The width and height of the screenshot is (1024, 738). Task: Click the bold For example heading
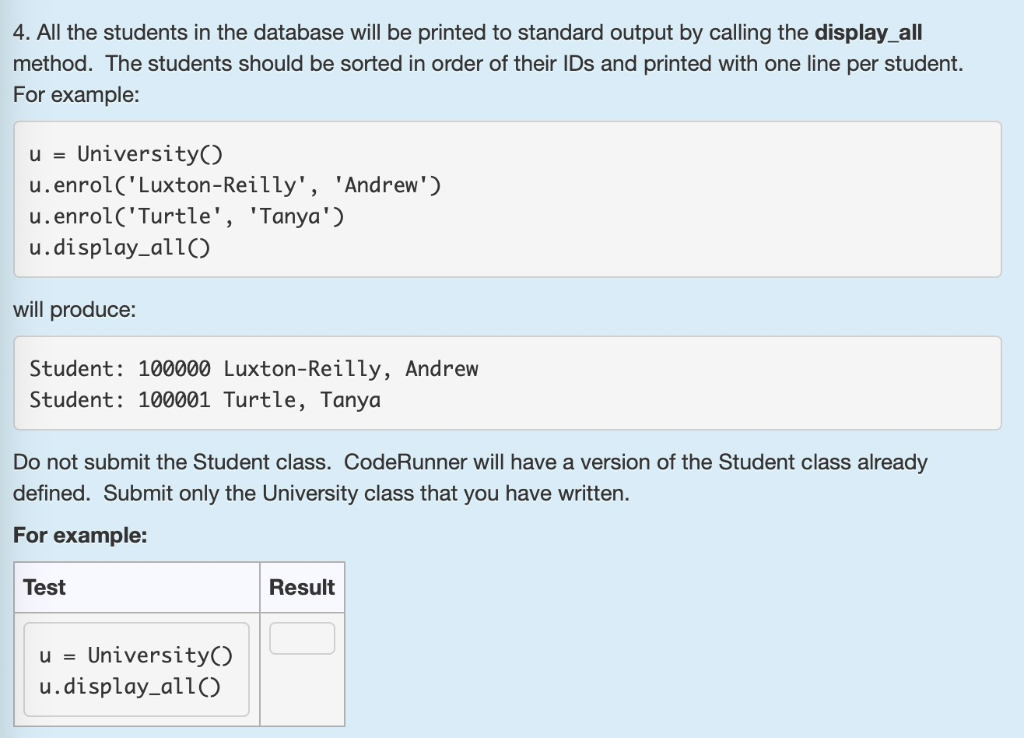60,534
